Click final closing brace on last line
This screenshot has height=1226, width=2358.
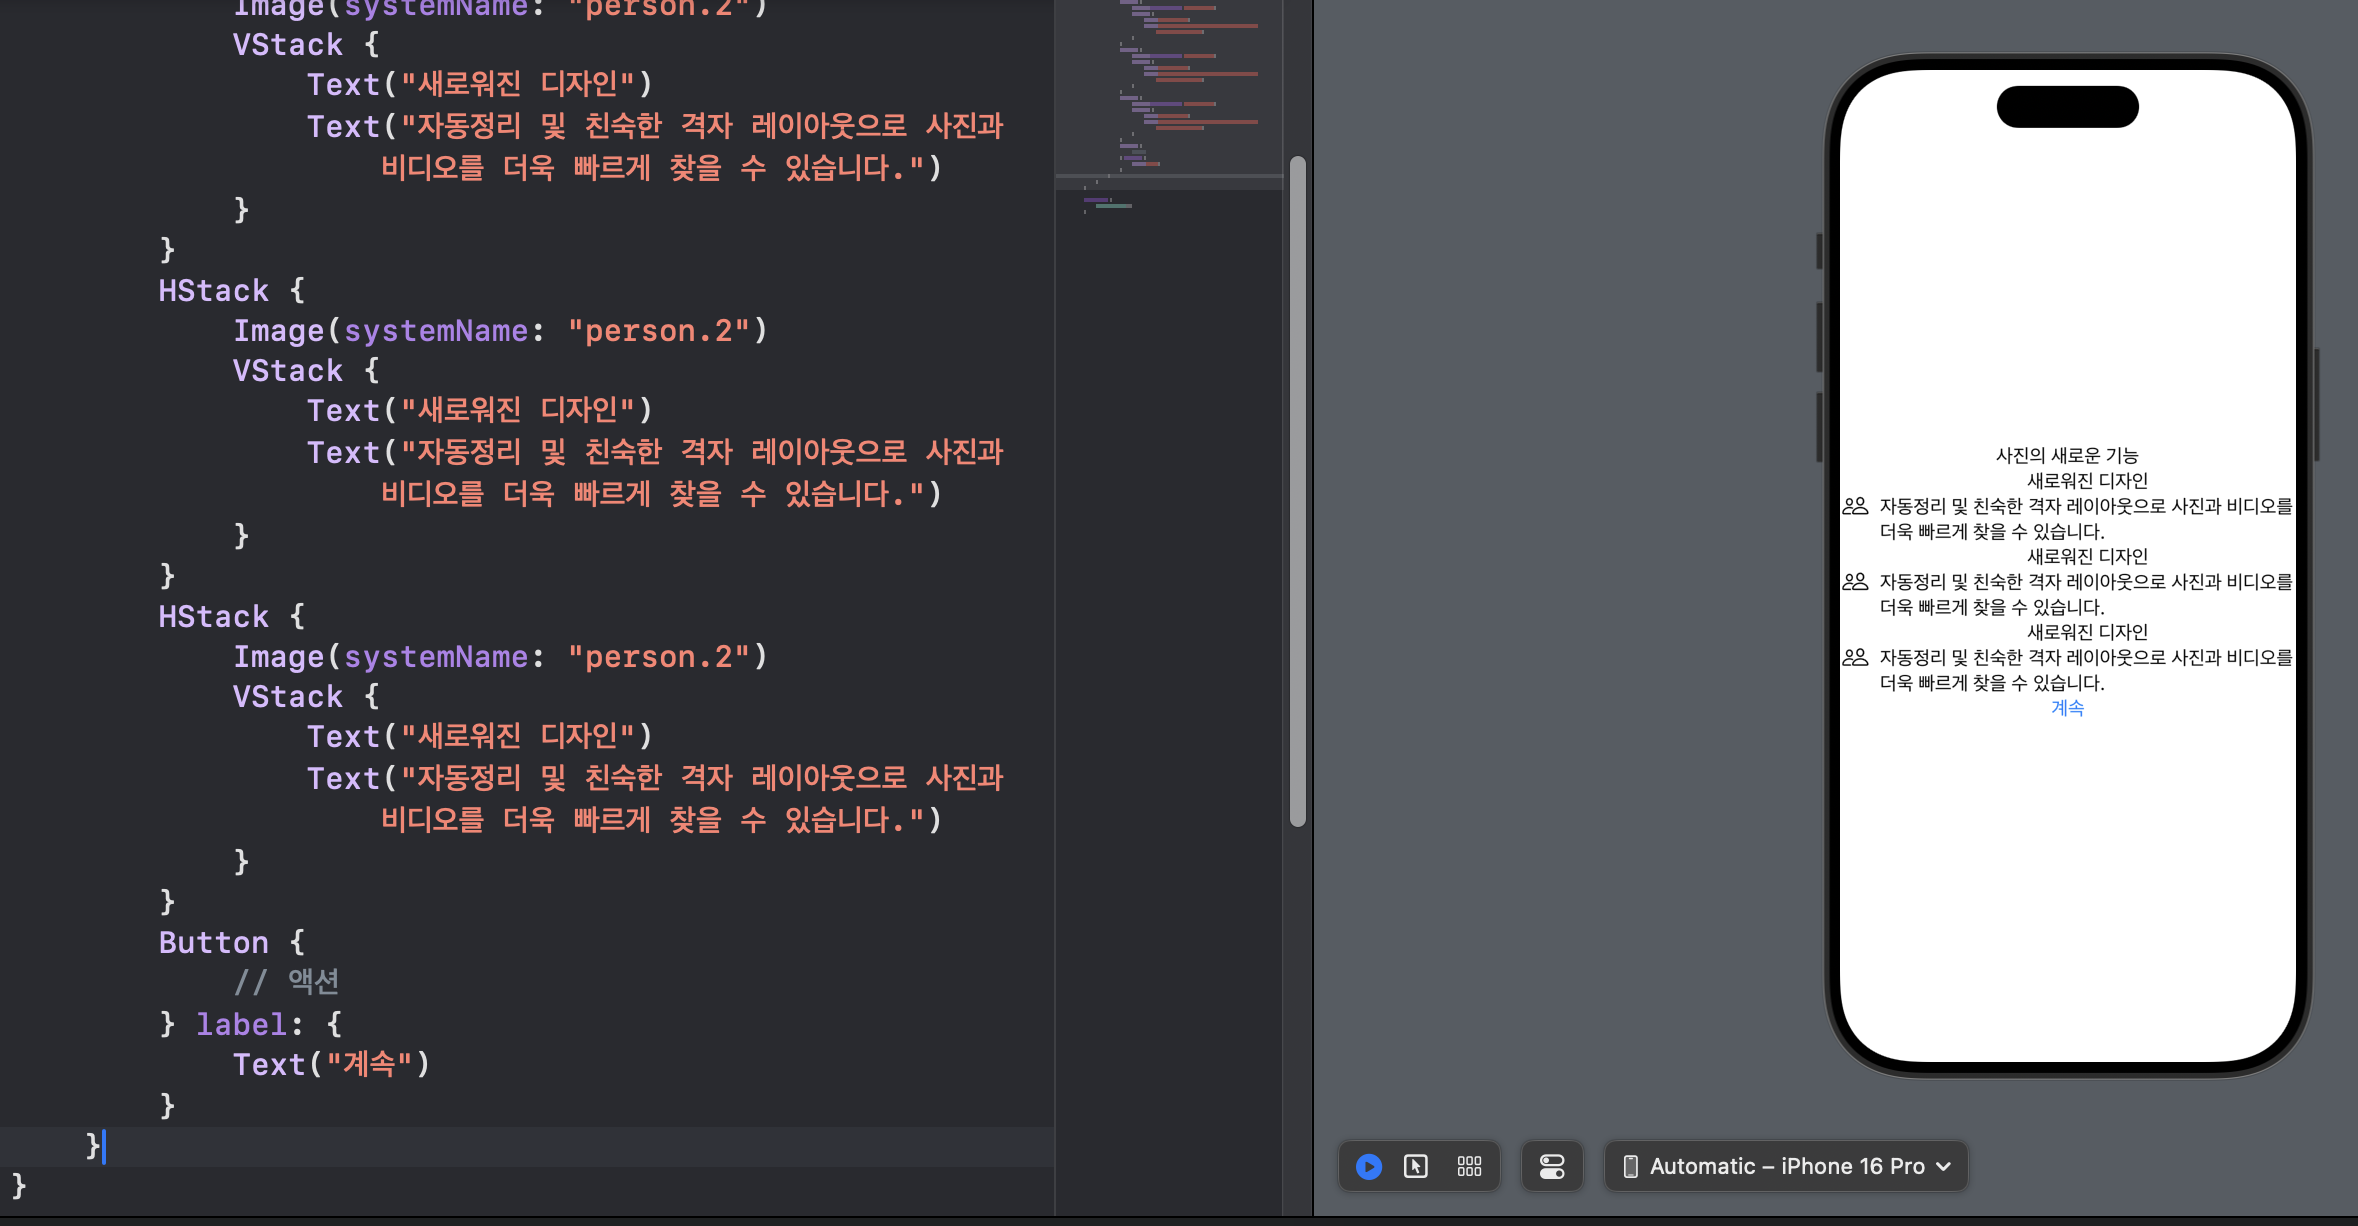pyautogui.click(x=19, y=1186)
